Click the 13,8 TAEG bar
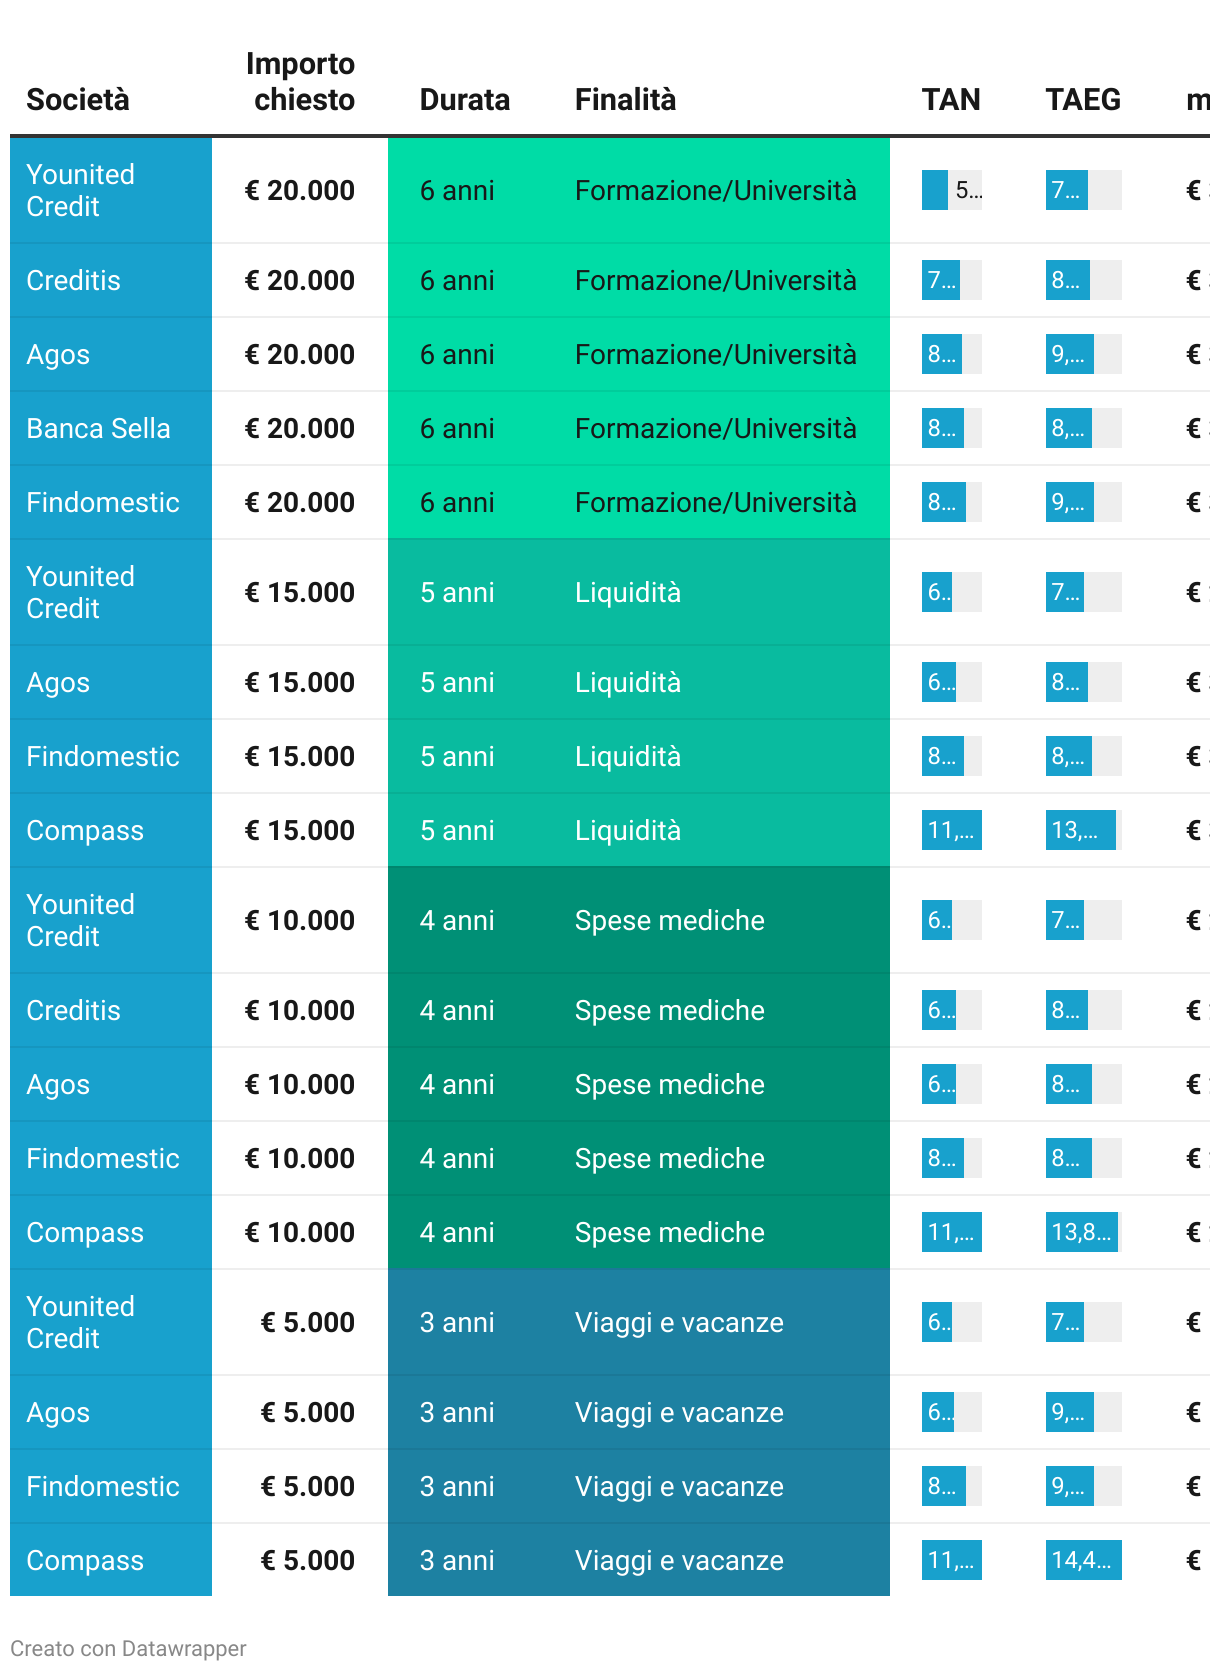The image size is (1220, 1672). [x=1081, y=1232]
